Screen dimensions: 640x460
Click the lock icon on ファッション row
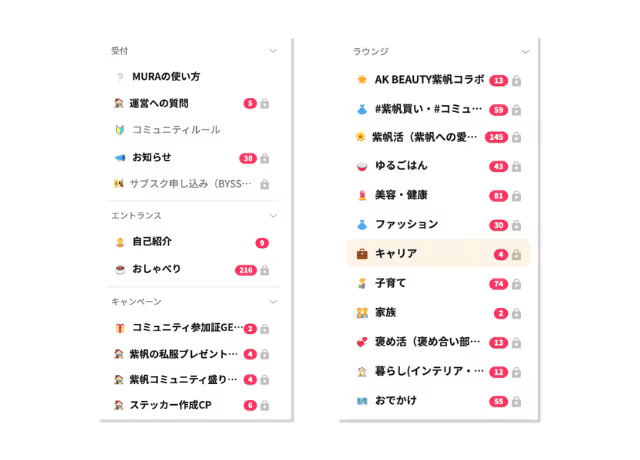[516, 225]
